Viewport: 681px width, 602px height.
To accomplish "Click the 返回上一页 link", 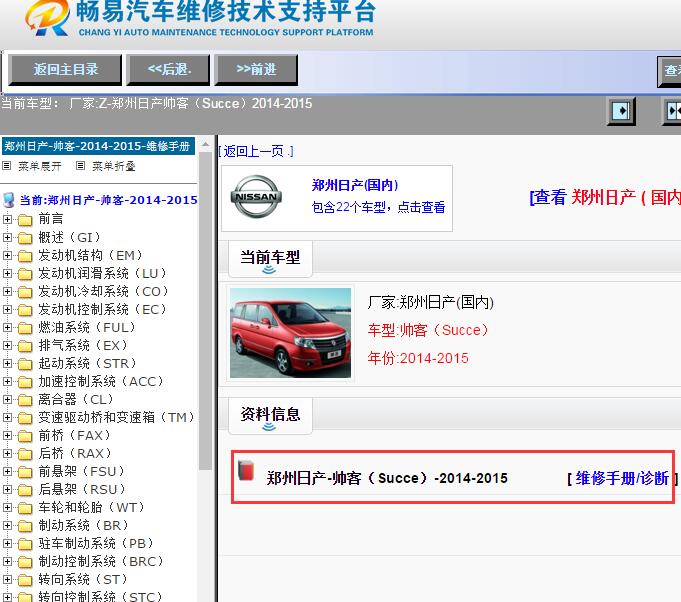I will click(256, 151).
